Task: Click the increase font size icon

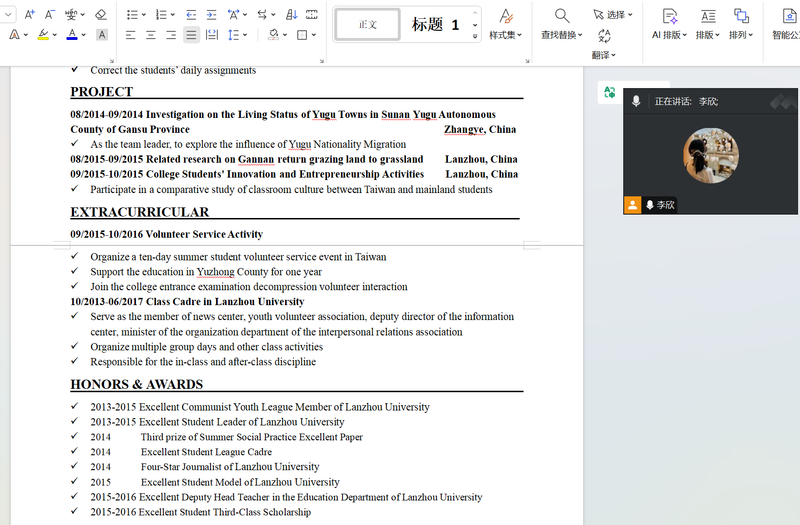Action: 29,15
